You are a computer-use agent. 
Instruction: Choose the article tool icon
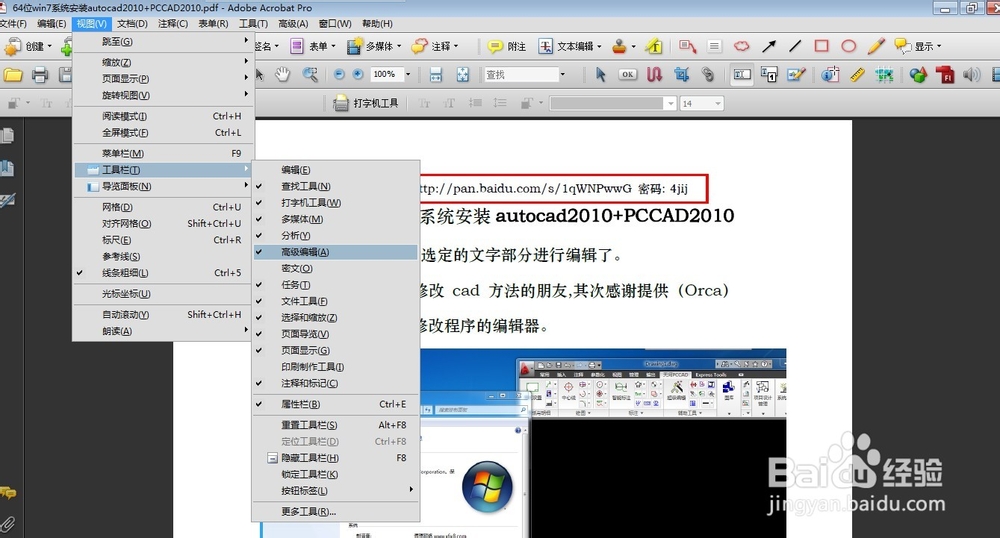[654, 75]
